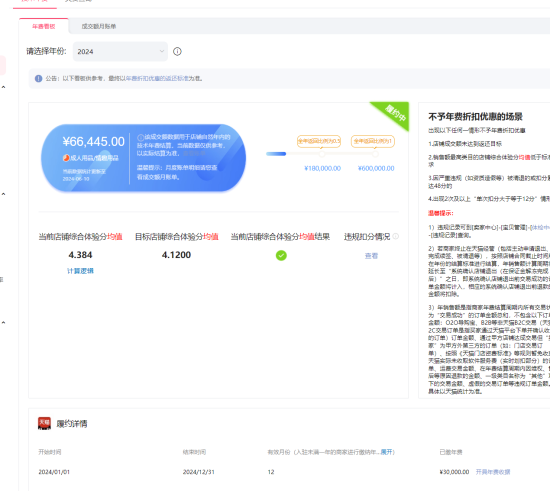550x491 pixels.
Task: Click the info icon inside the blue card
Action: pos(140,137)
